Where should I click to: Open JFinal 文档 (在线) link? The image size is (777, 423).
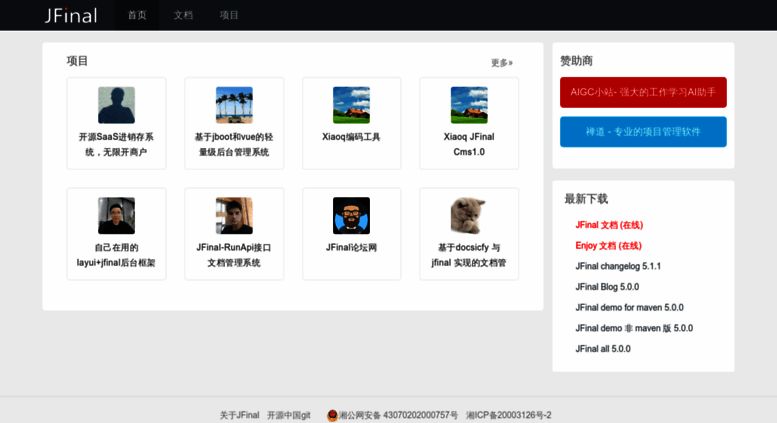tap(609, 225)
